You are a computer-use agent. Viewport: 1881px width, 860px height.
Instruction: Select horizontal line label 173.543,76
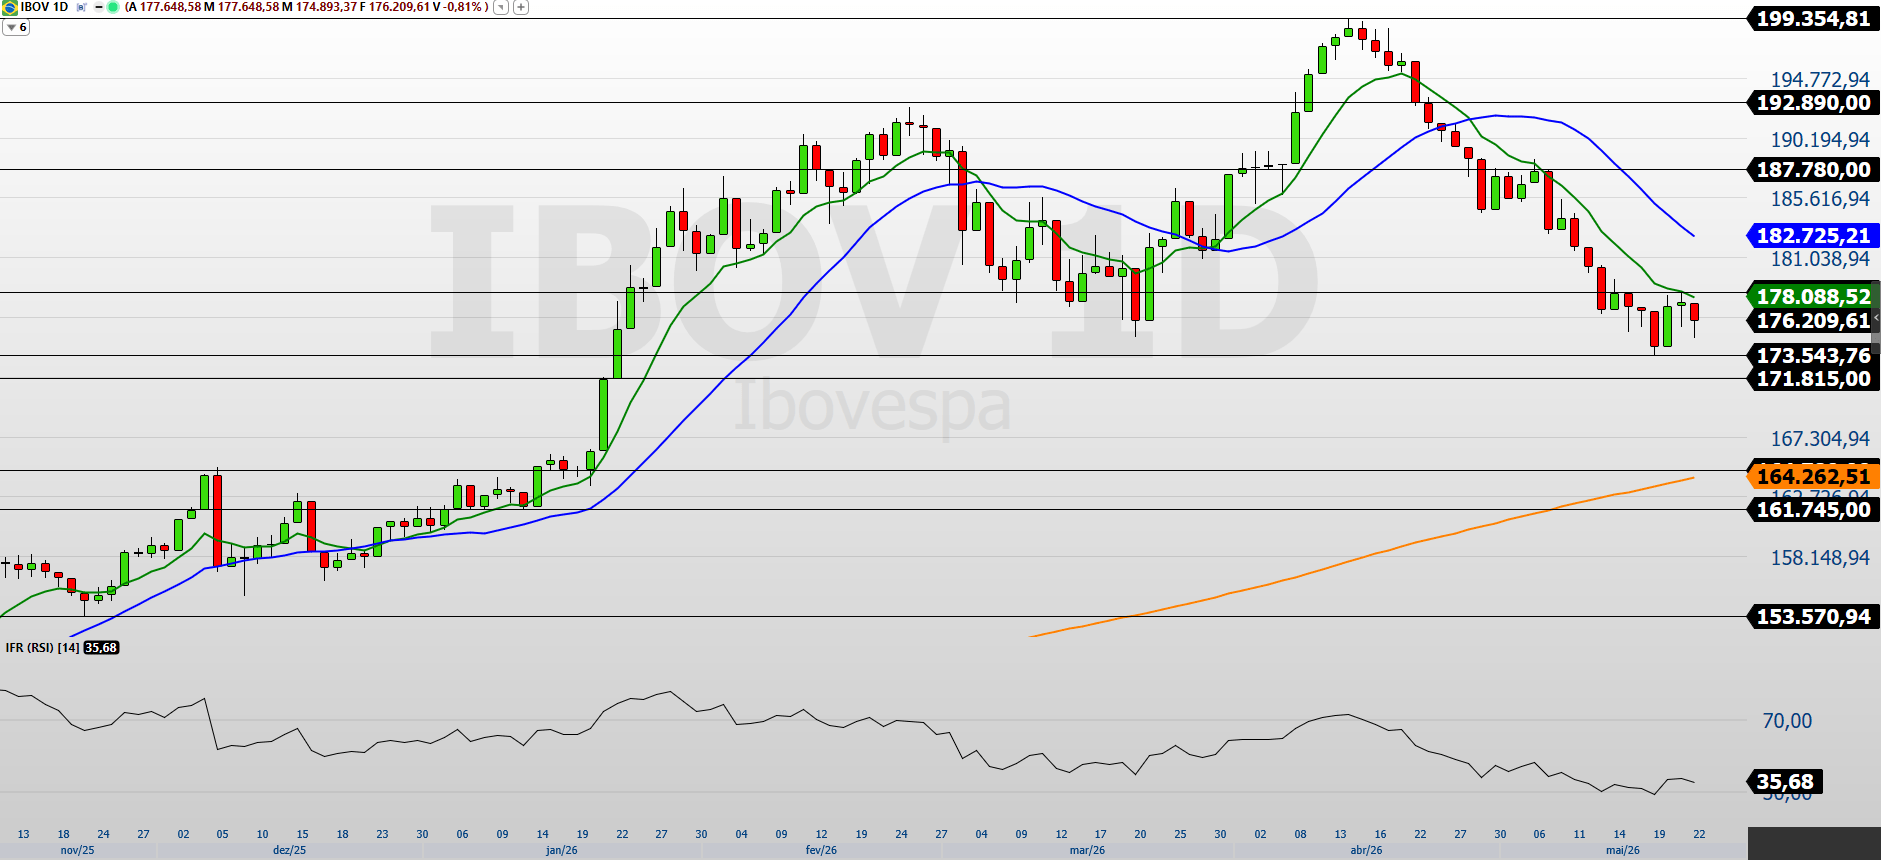click(x=1813, y=356)
